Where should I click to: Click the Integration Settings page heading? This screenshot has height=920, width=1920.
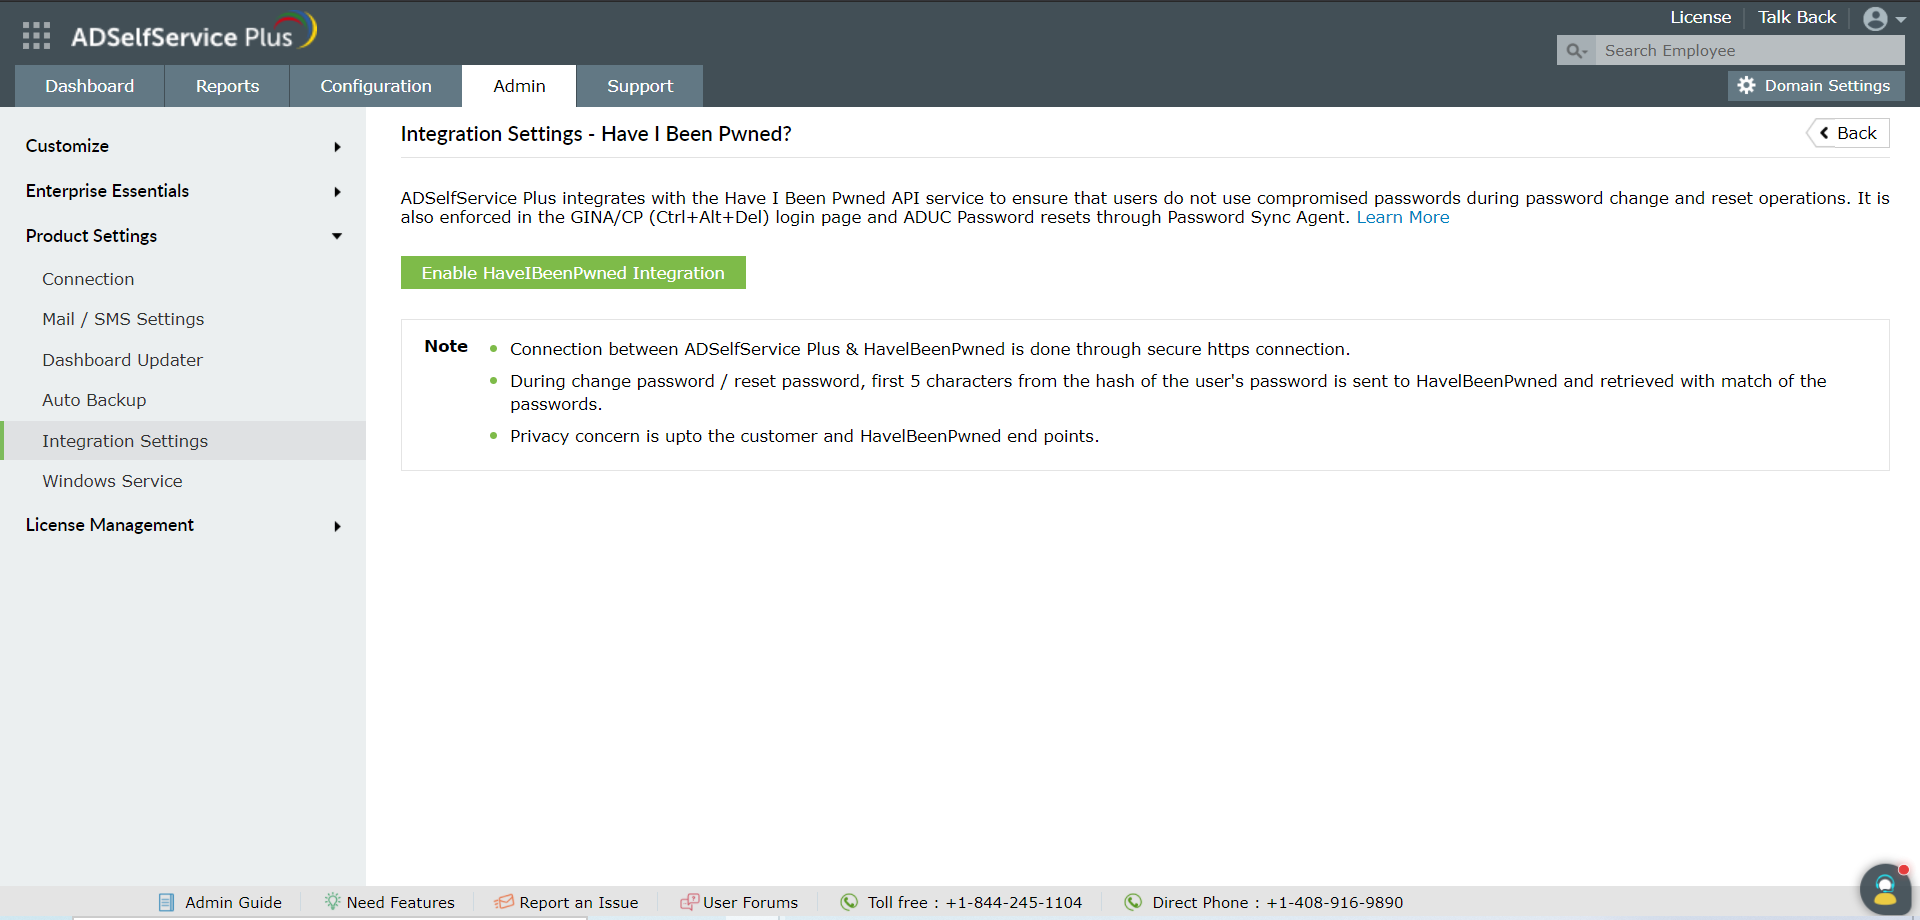(596, 134)
